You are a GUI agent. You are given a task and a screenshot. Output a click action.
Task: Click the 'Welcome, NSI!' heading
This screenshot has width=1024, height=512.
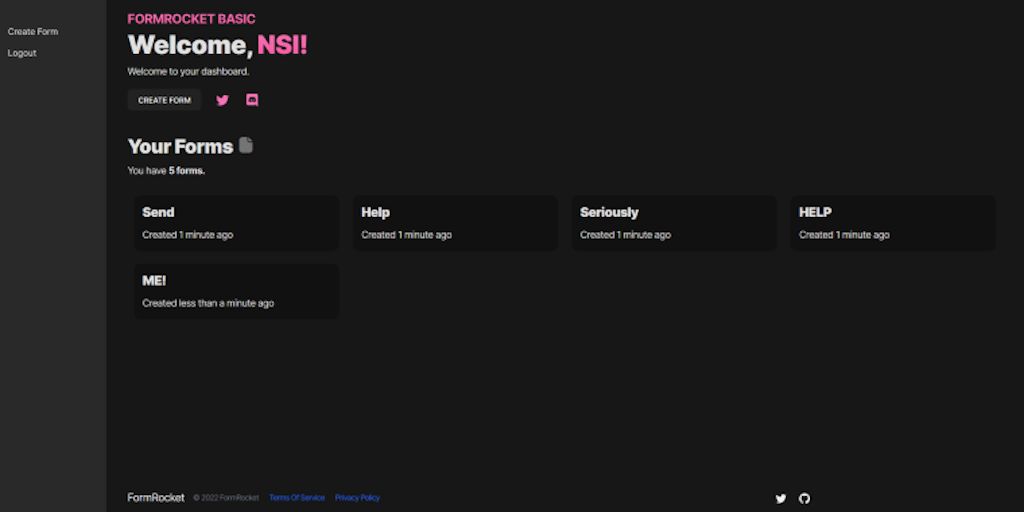[x=217, y=45]
